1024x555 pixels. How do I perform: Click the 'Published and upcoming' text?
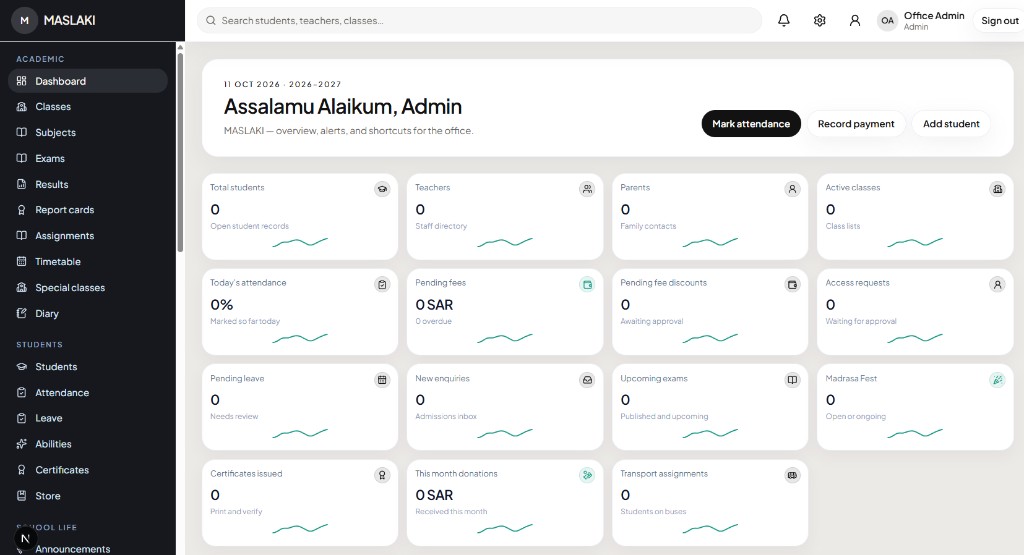[x=664, y=417]
